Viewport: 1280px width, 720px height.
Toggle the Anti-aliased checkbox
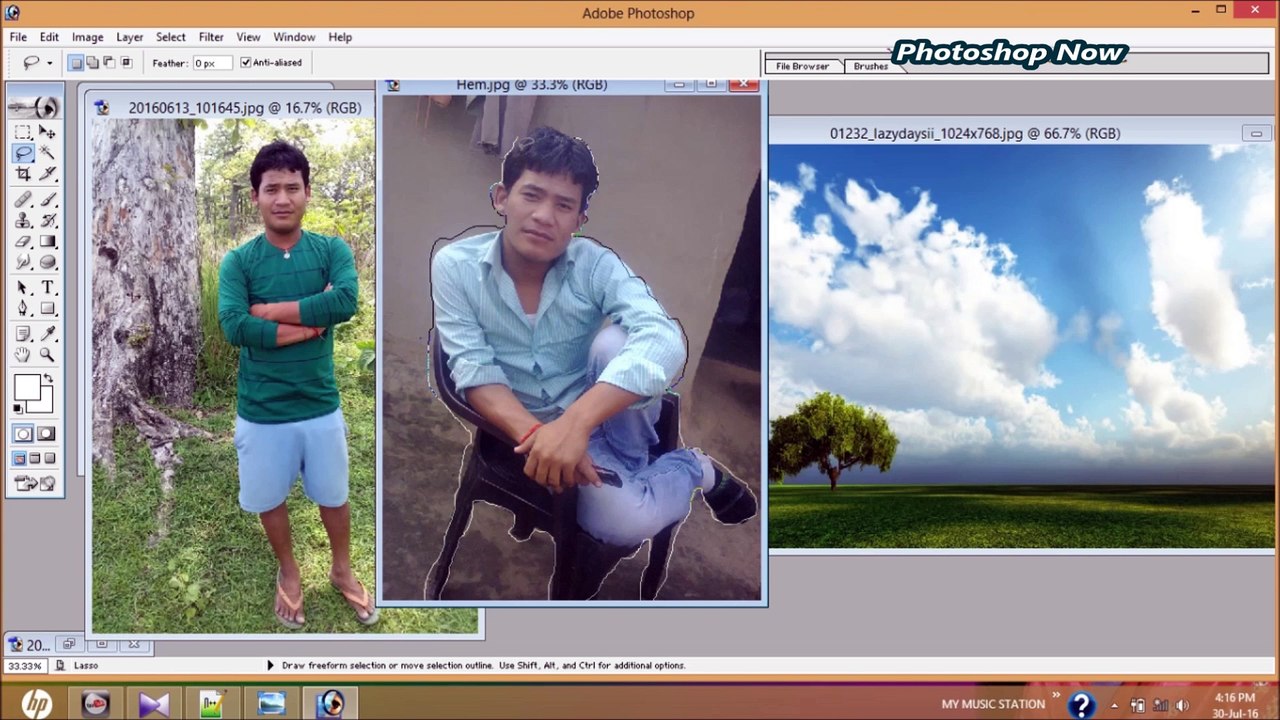click(246, 63)
